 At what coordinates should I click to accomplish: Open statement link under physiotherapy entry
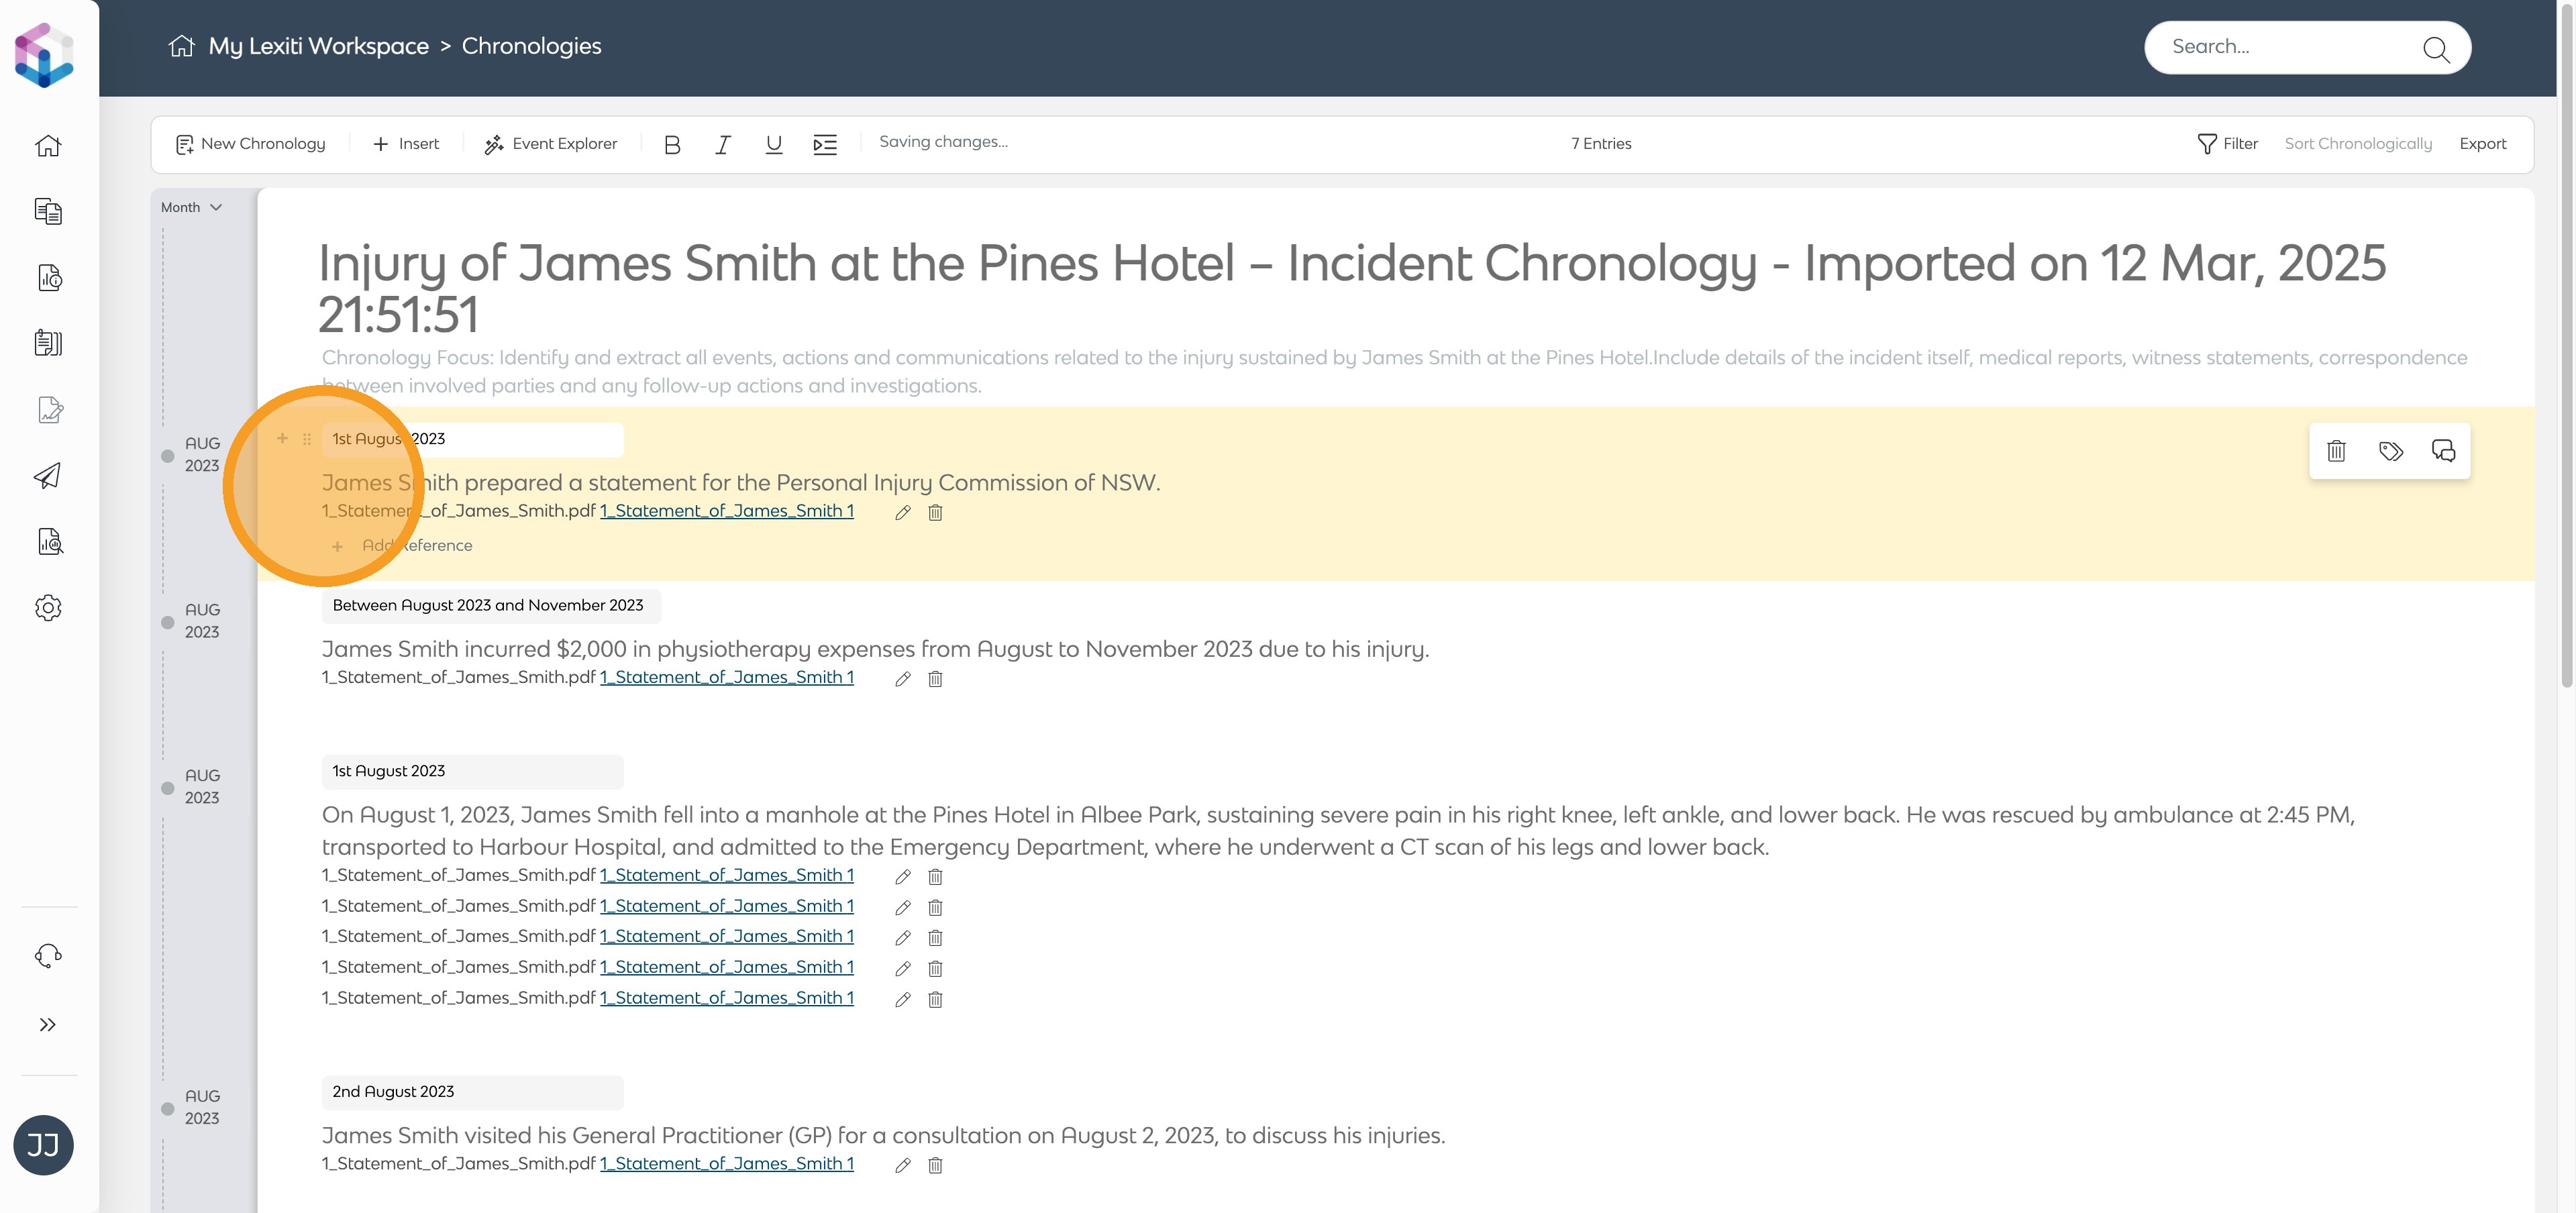click(x=726, y=677)
